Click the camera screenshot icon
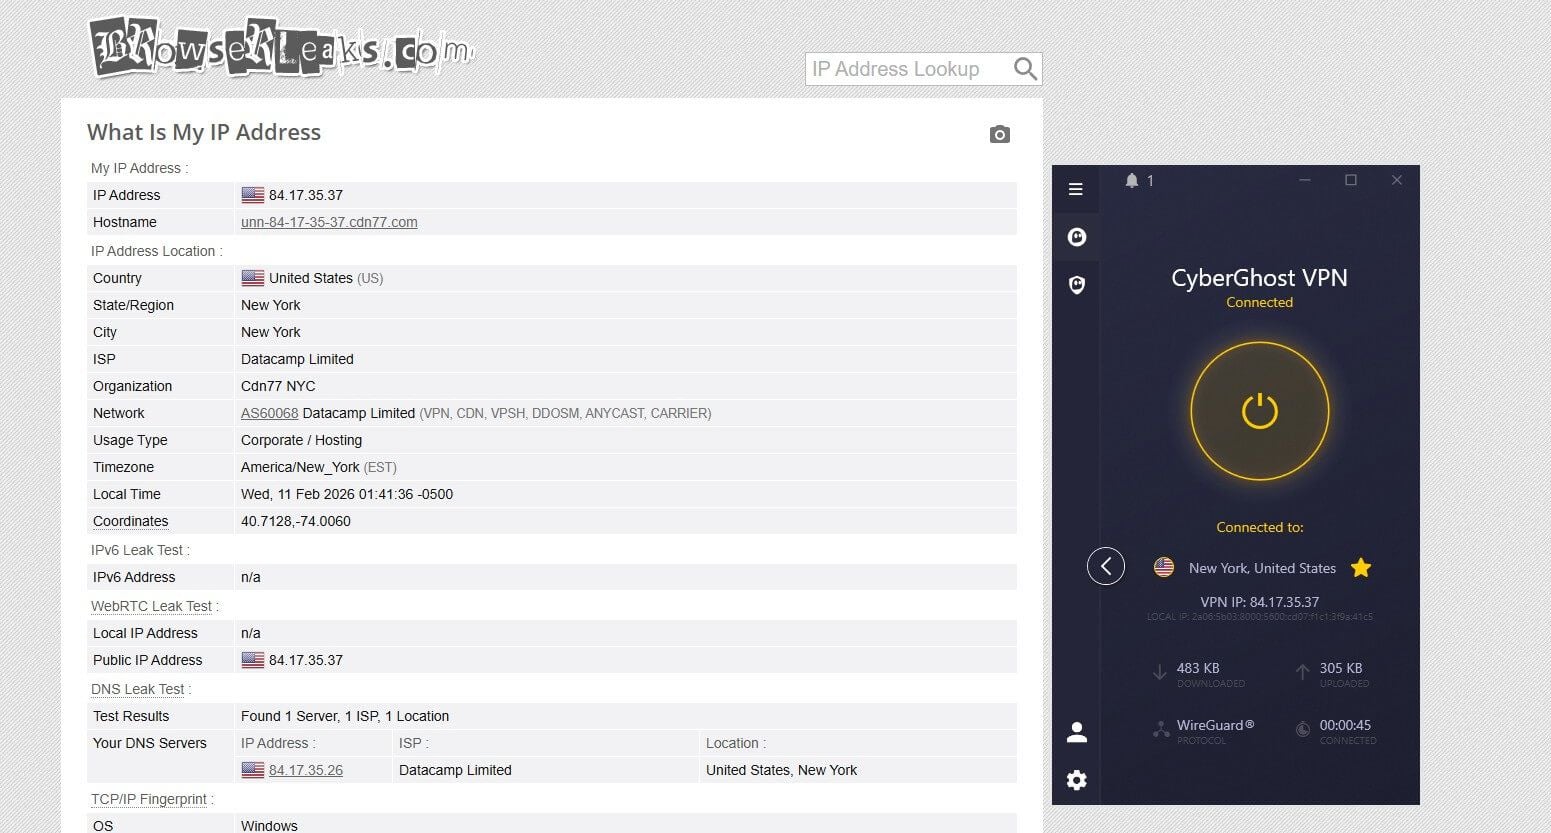This screenshot has height=833, width=1551. [999, 134]
